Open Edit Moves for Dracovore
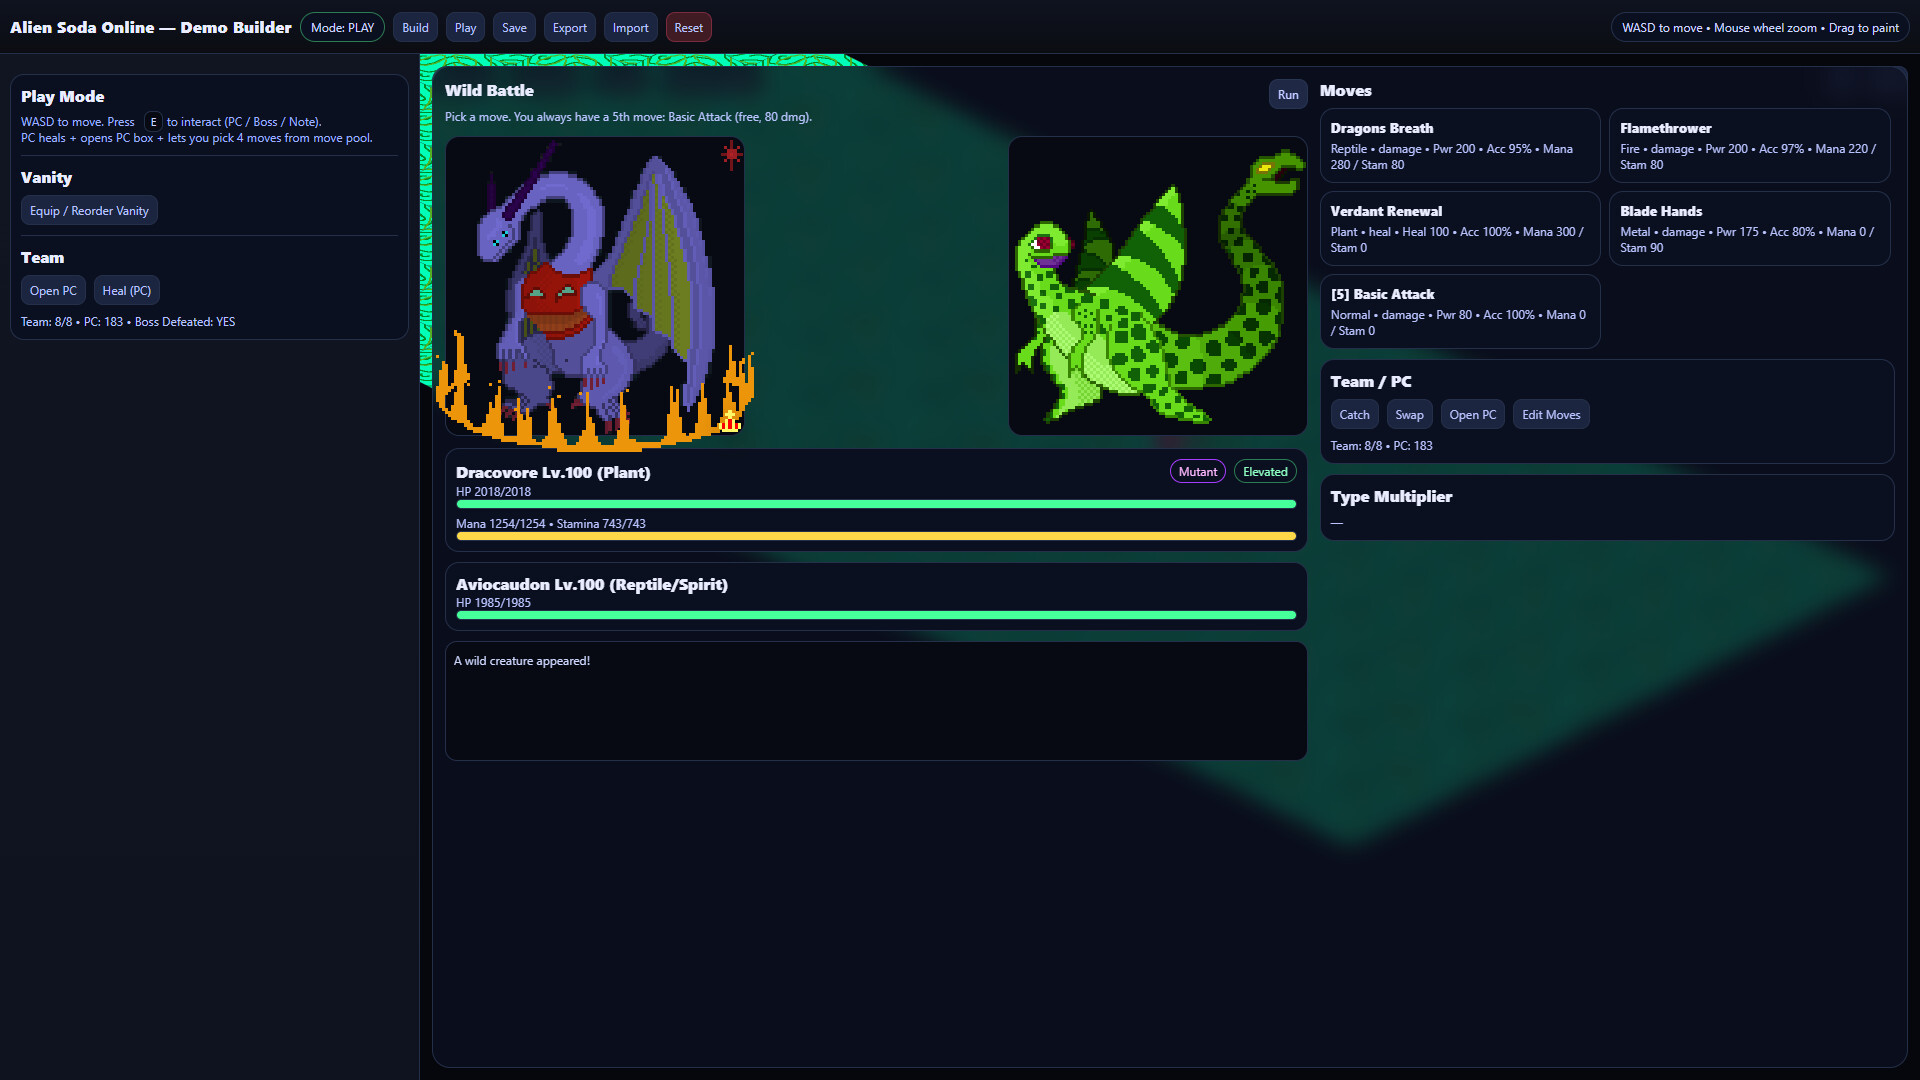The height and width of the screenshot is (1080, 1920). pyautogui.click(x=1550, y=414)
